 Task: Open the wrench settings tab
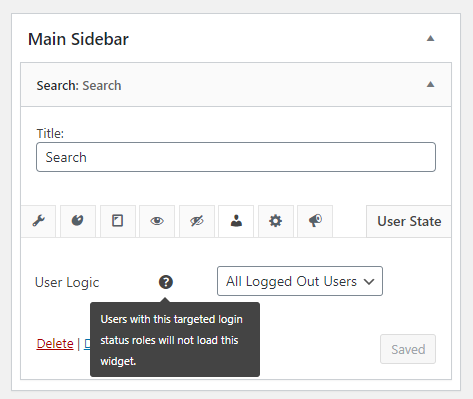click(x=38, y=221)
